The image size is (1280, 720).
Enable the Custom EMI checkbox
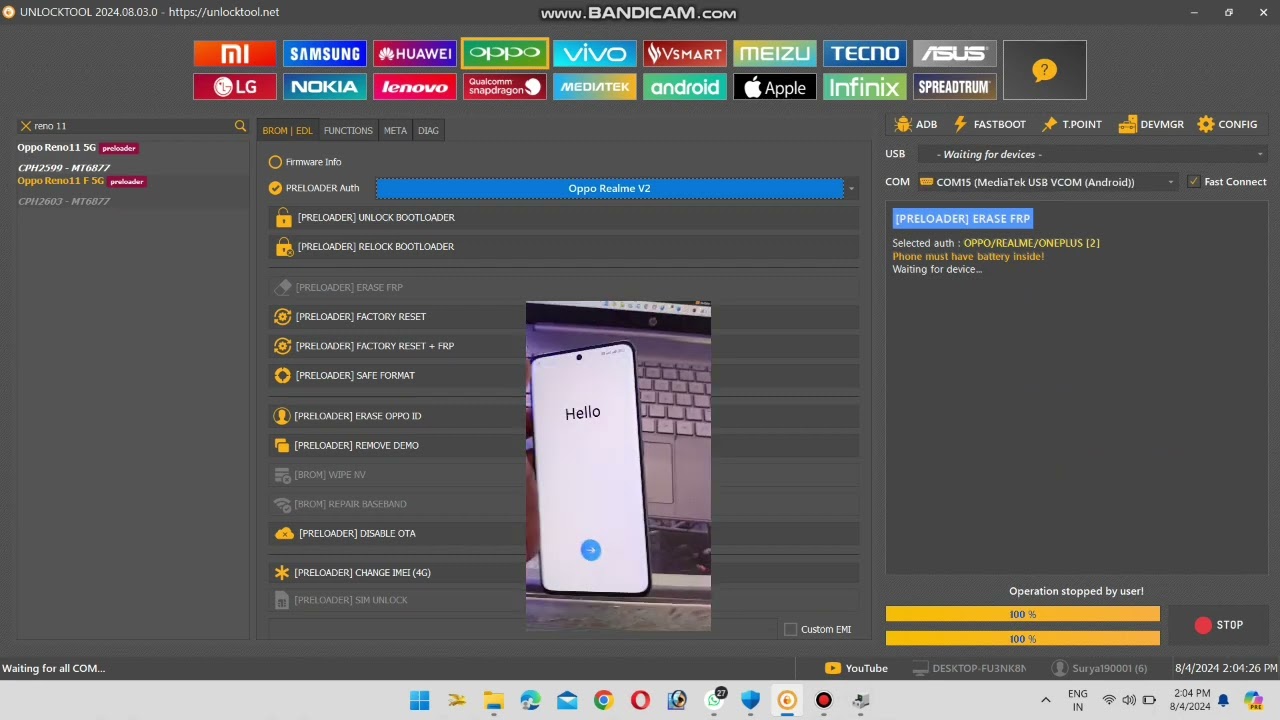pos(791,629)
